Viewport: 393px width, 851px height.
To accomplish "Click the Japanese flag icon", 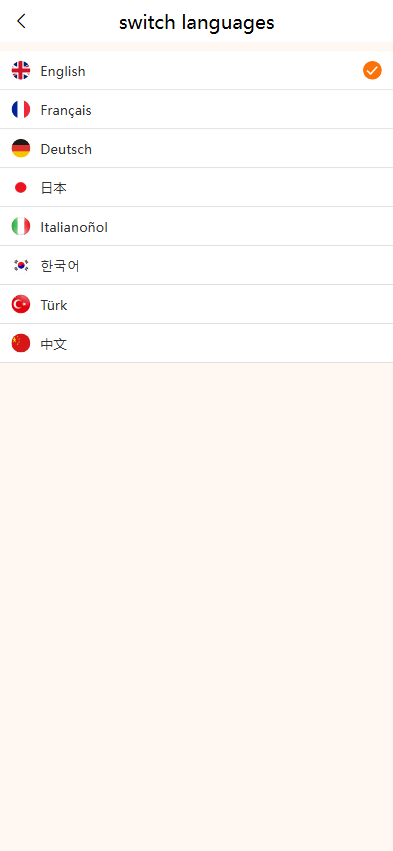I will [21, 188].
